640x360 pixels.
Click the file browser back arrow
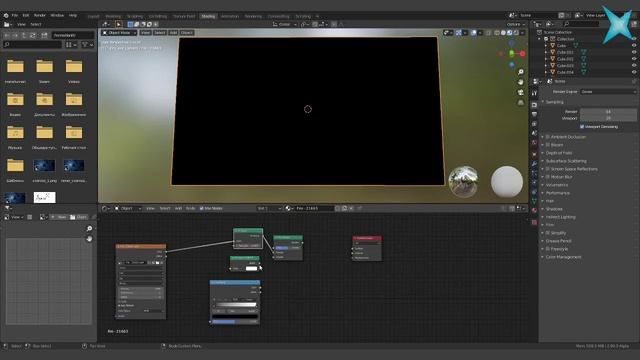(7, 36)
